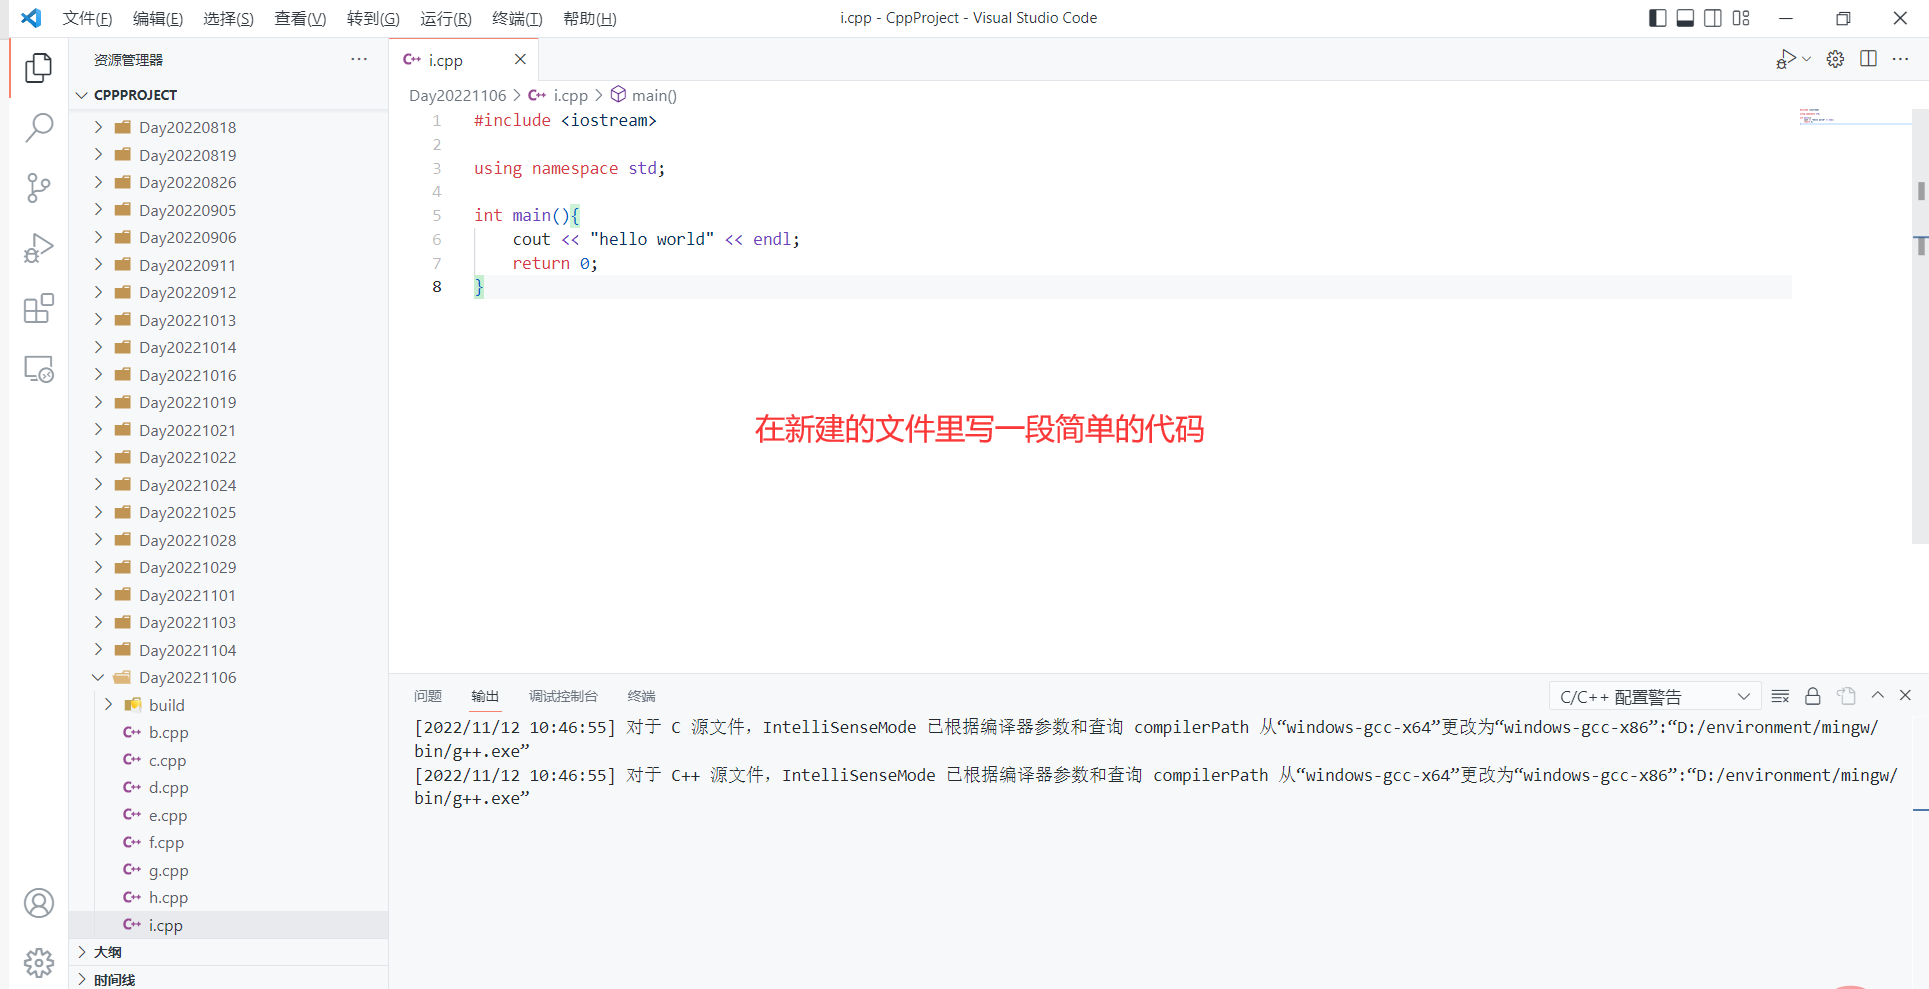Open Run and Debug view
This screenshot has height=989, width=1929.
[38, 248]
